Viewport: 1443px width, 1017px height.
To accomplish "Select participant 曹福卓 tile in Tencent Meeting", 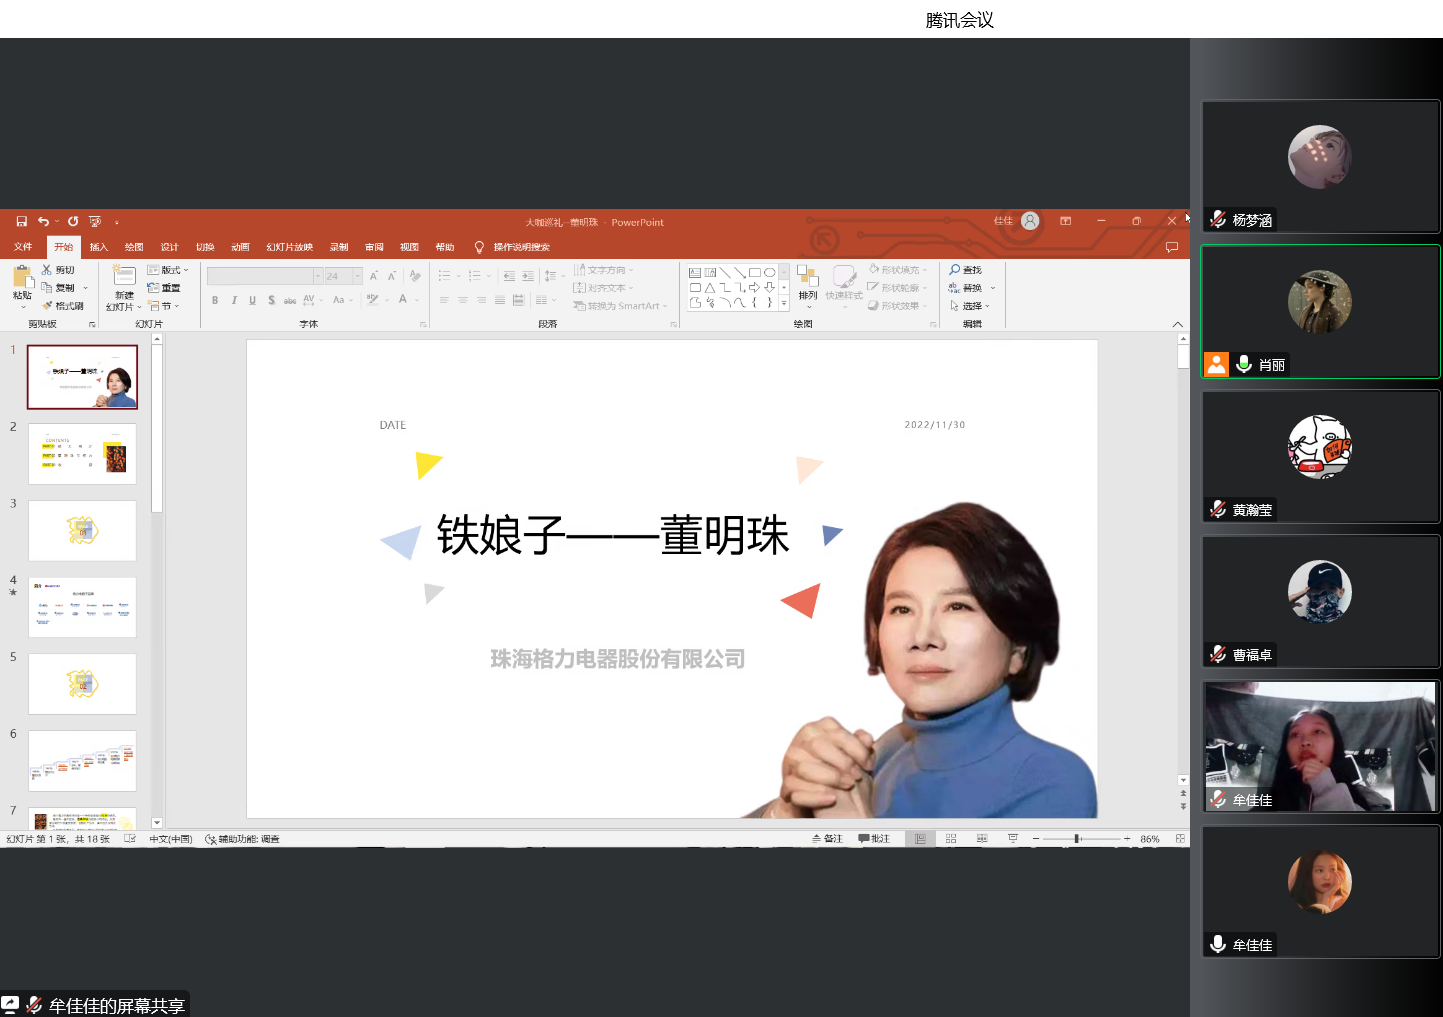I will pyautogui.click(x=1320, y=601).
